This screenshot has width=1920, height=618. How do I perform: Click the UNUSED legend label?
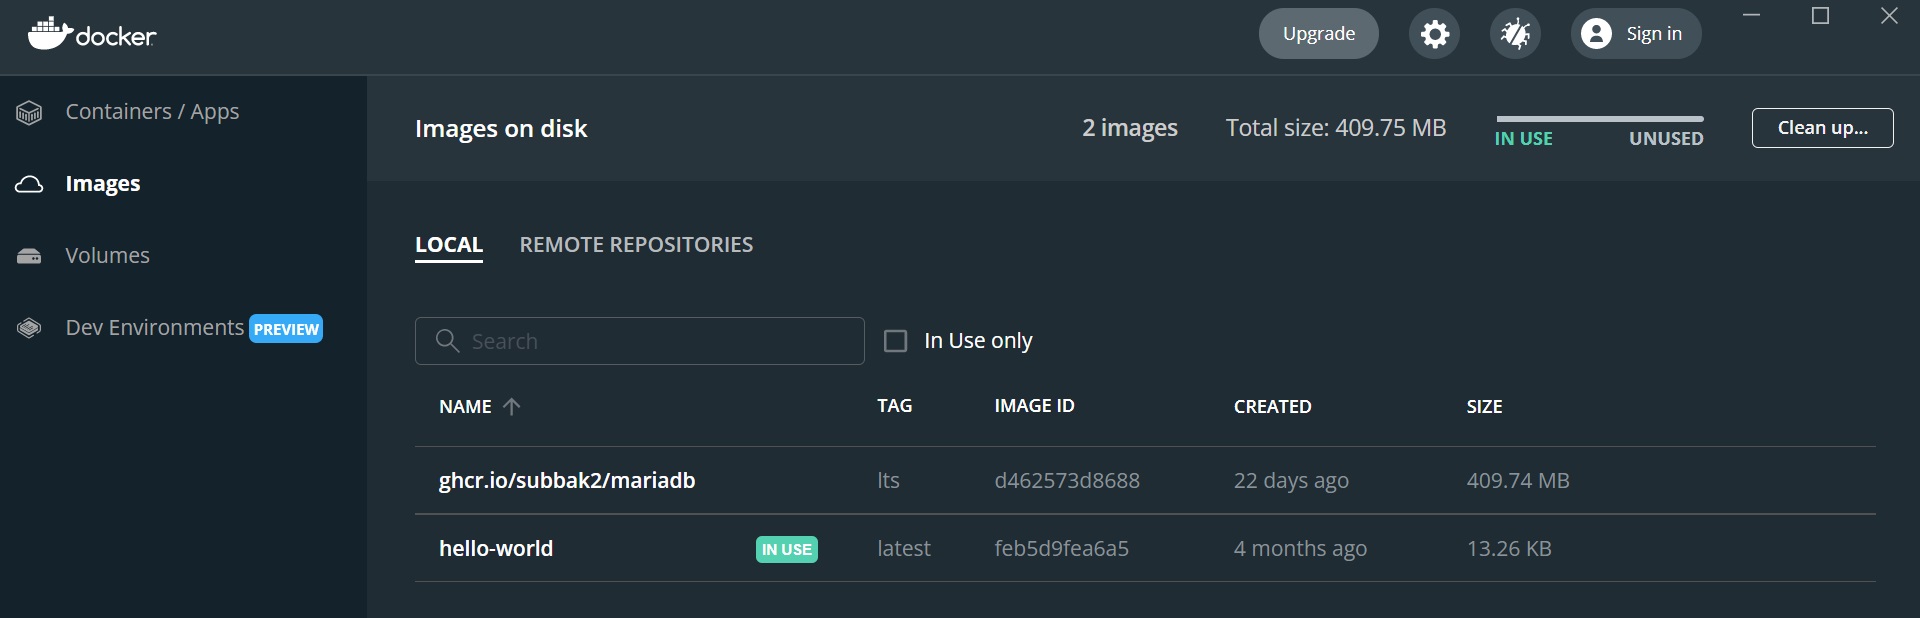tap(1666, 139)
